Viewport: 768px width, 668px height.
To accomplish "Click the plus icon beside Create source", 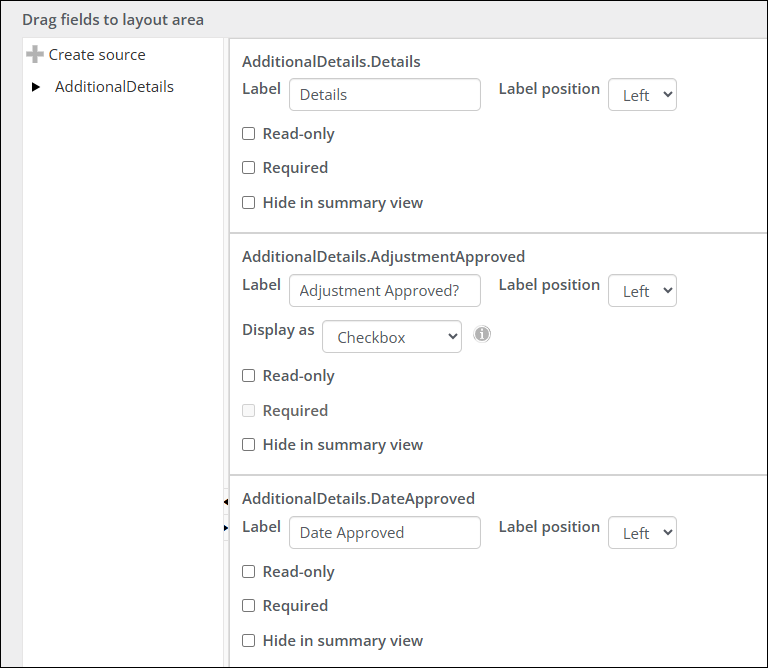I will (35, 55).
